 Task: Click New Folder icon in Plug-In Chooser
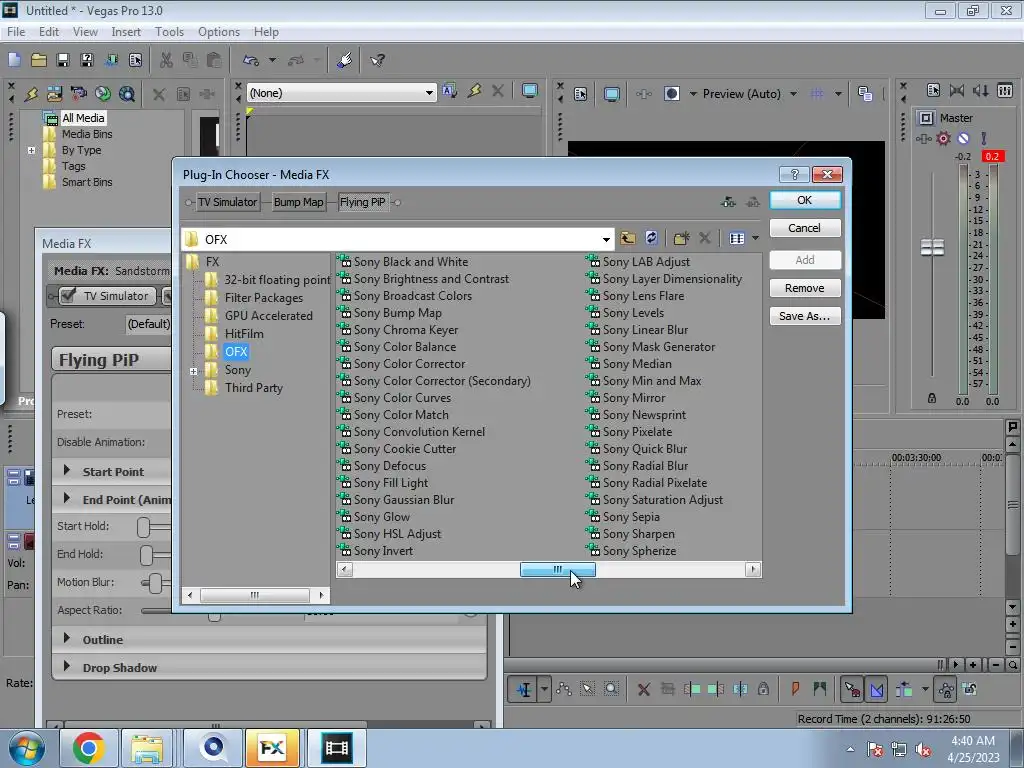coord(681,238)
